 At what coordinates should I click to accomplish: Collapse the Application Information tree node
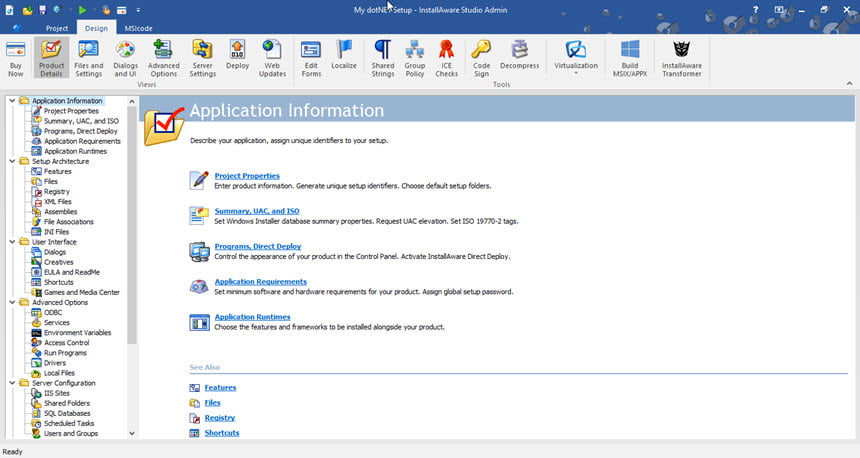pyautogui.click(x=12, y=101)
